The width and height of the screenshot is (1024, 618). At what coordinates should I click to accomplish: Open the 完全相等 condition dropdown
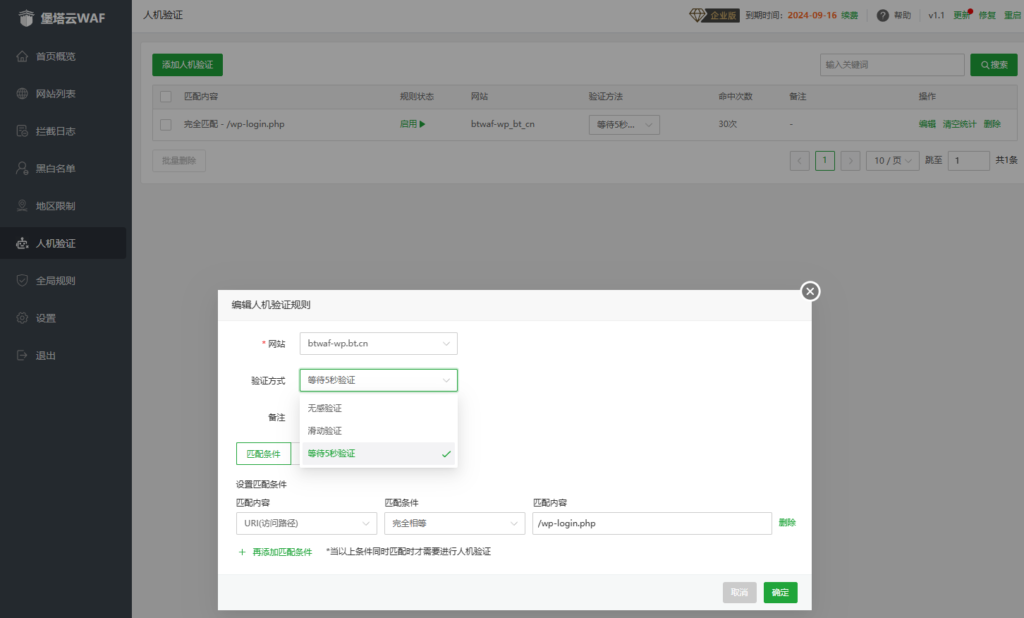coord(455,523)
